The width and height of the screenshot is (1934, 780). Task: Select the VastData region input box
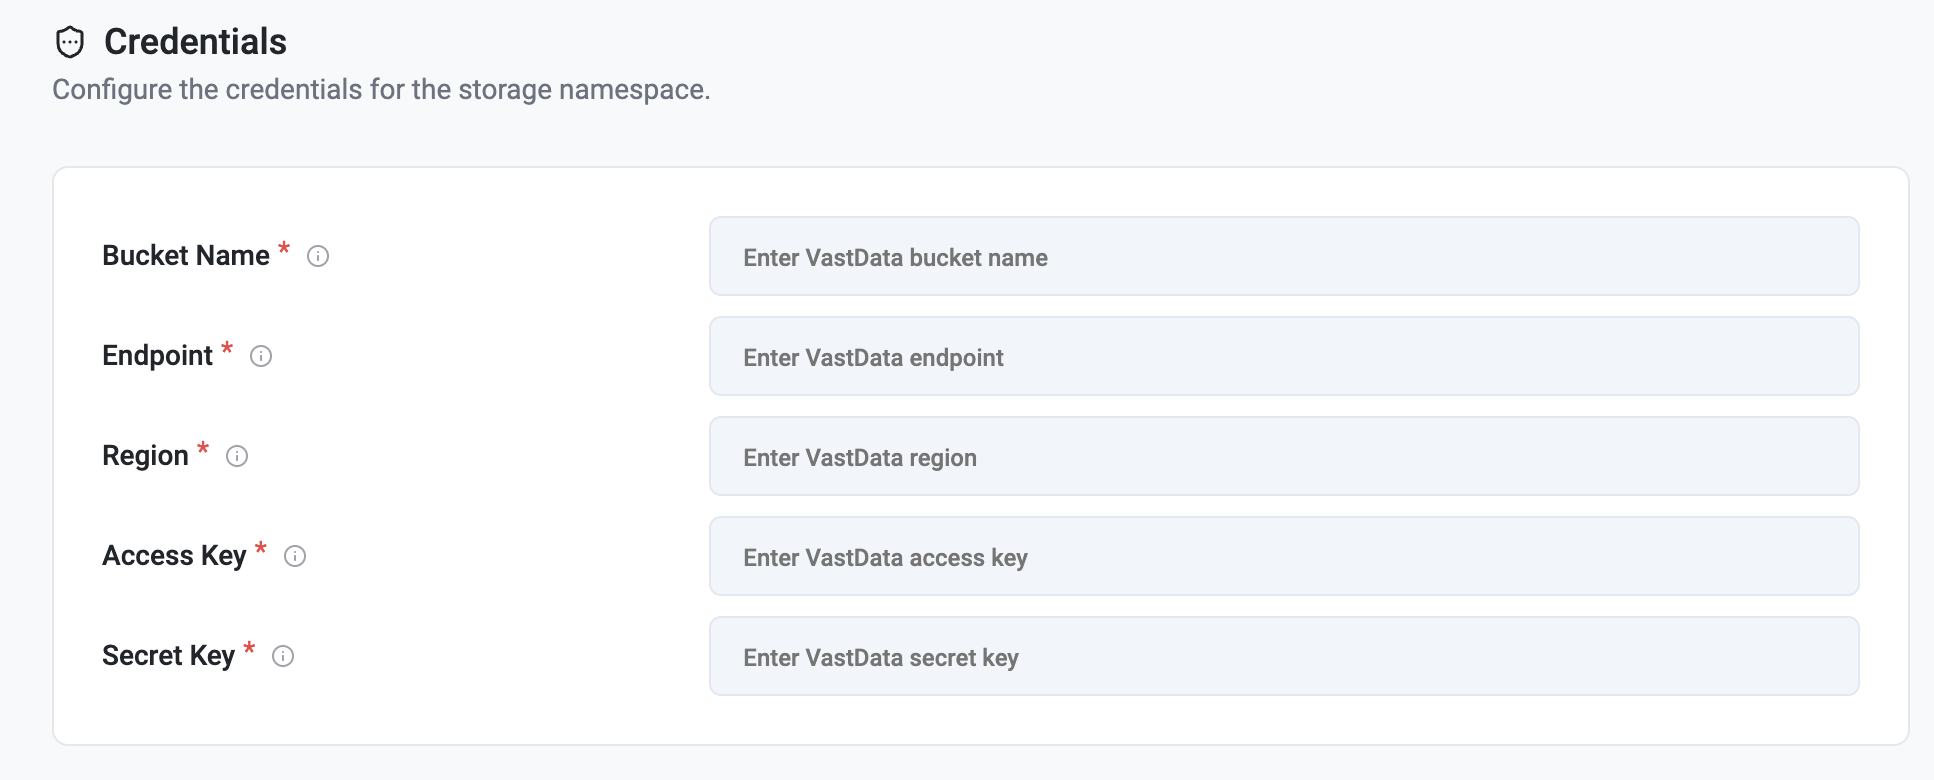click(1284, 456)
